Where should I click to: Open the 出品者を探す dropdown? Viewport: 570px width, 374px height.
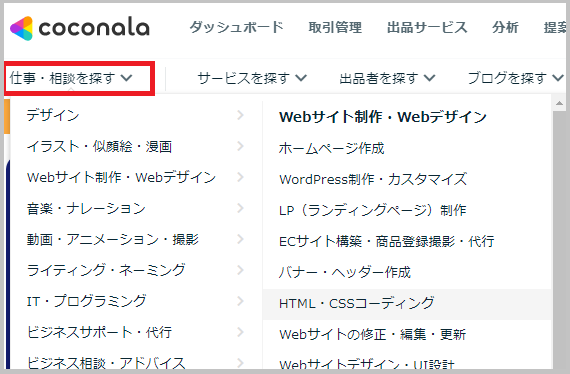(387, 78)
